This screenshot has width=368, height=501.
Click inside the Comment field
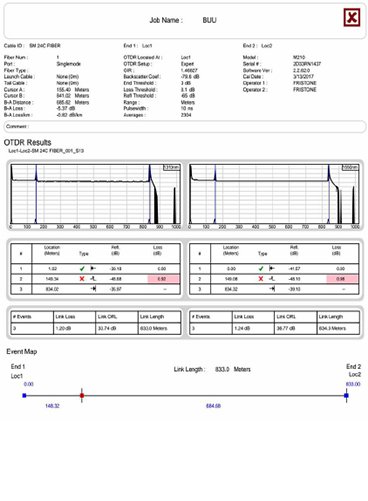tap(185, 127)
